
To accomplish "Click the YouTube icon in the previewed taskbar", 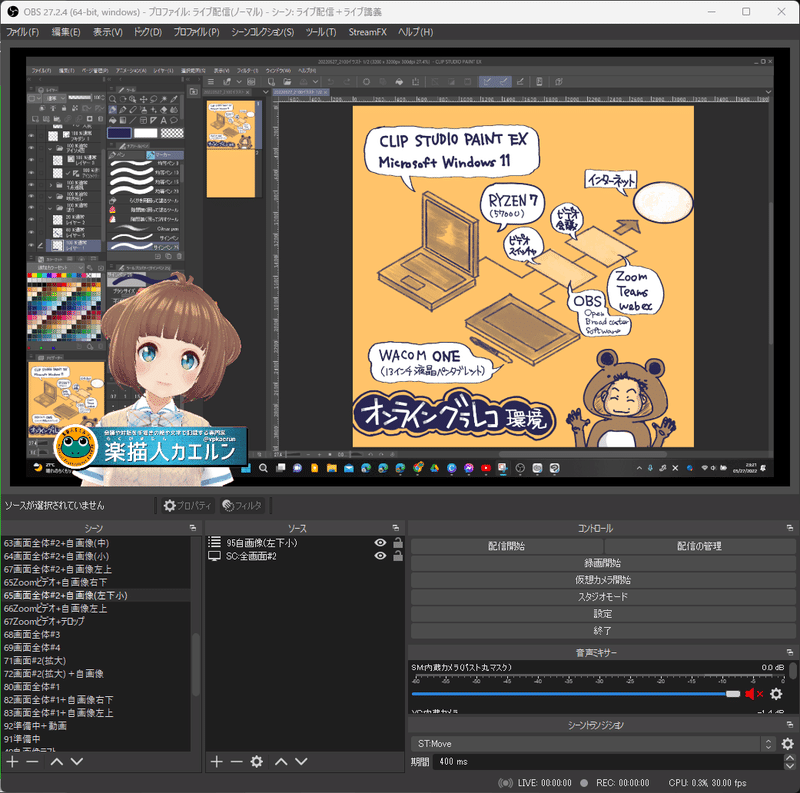I will pyautogui.click(x=486, y=468).
